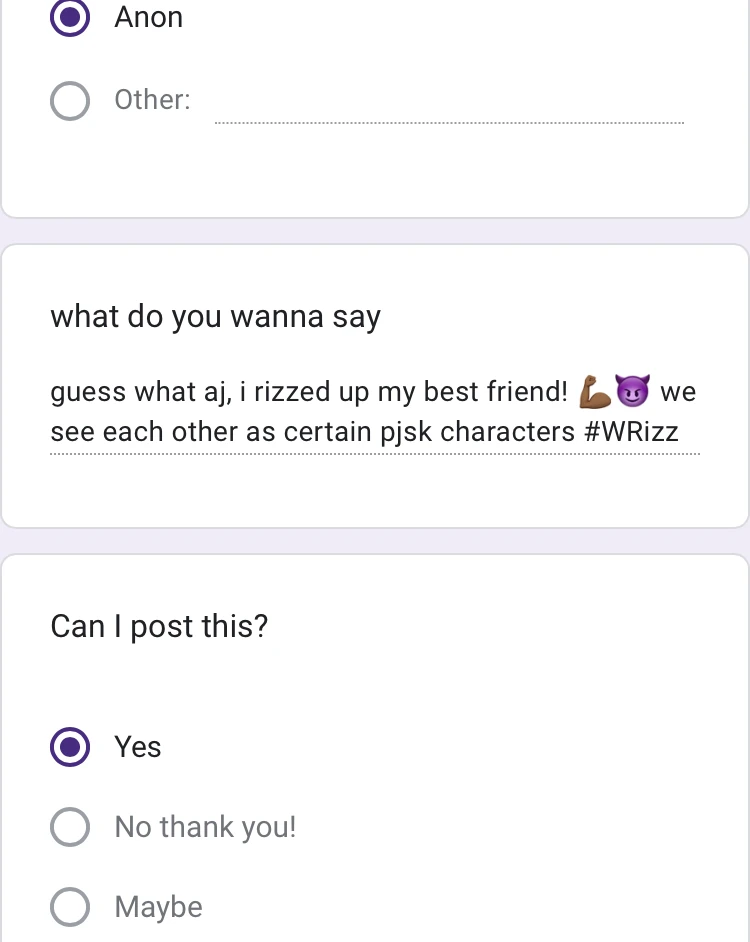The width and height of the screenshot is (750, 942).
Task: Click the Yes option label text
Action: click(138, 747)
